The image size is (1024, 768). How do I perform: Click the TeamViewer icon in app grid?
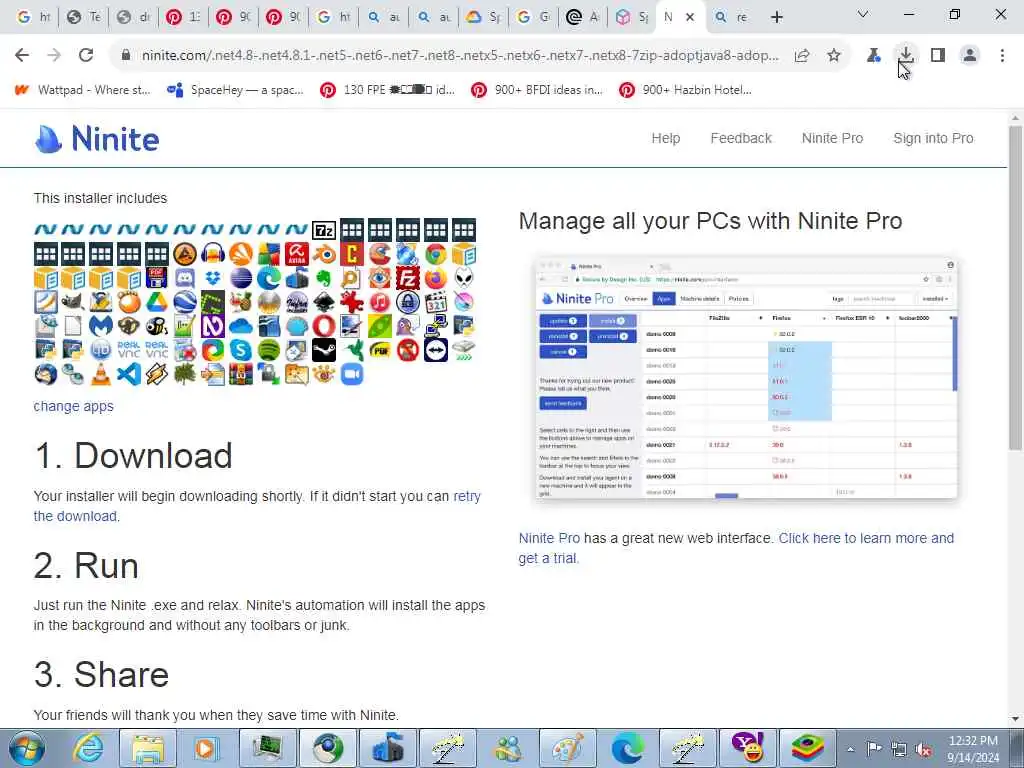436,351
